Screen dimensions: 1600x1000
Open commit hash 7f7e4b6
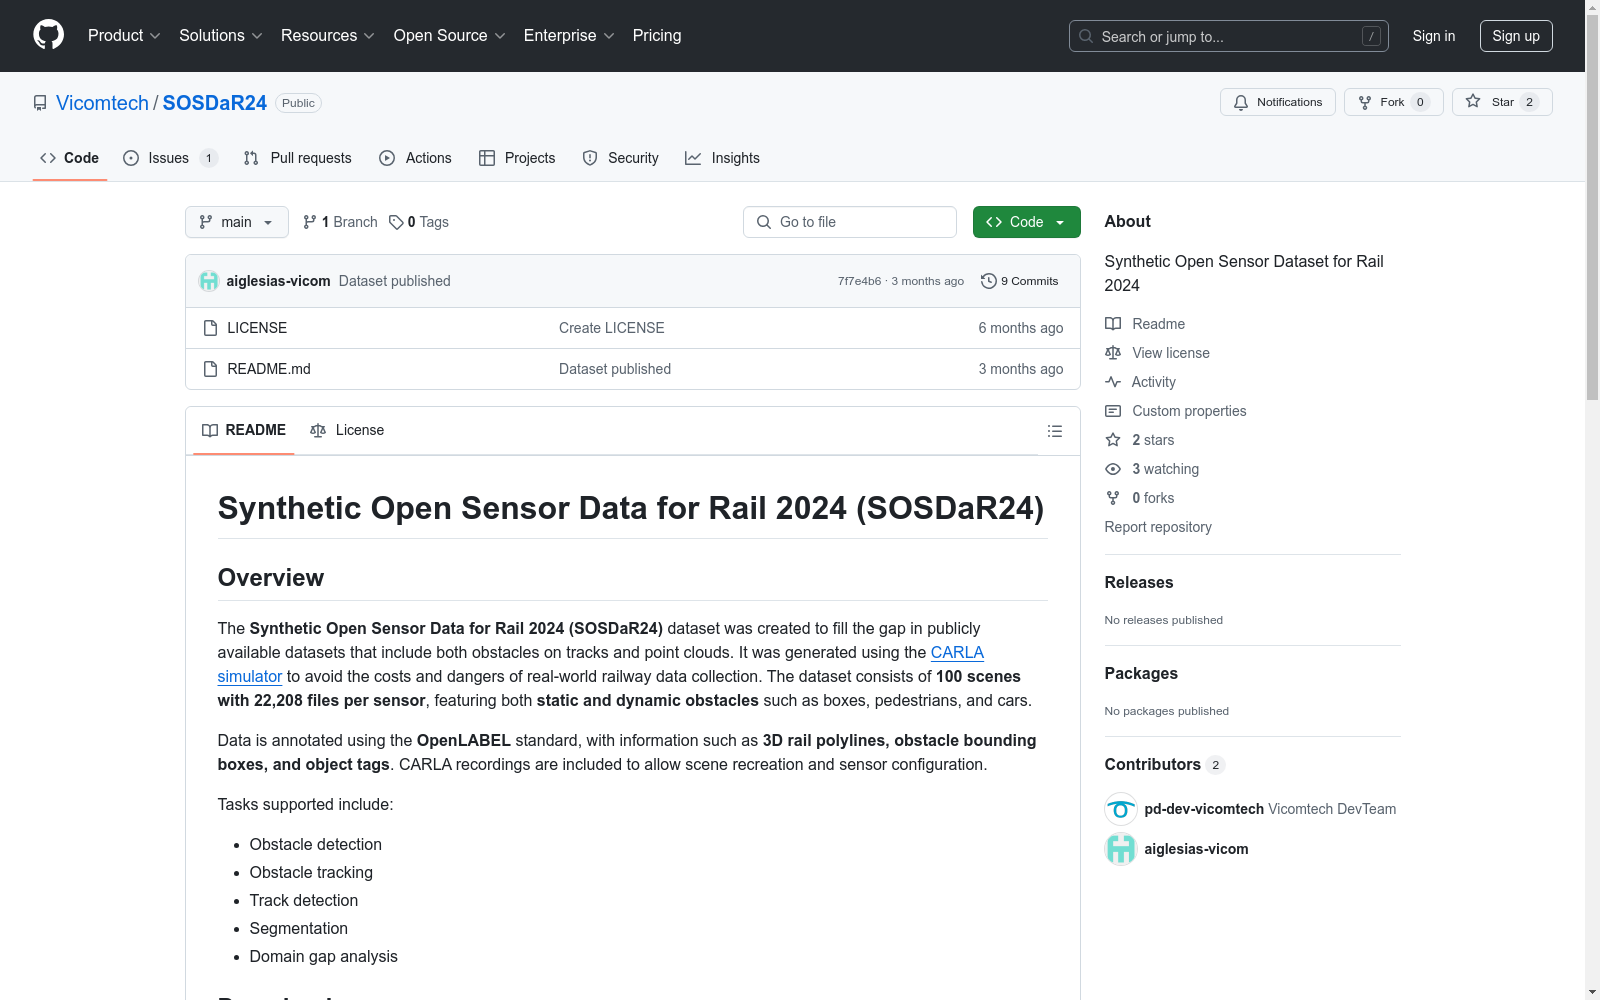pos(860,281)
